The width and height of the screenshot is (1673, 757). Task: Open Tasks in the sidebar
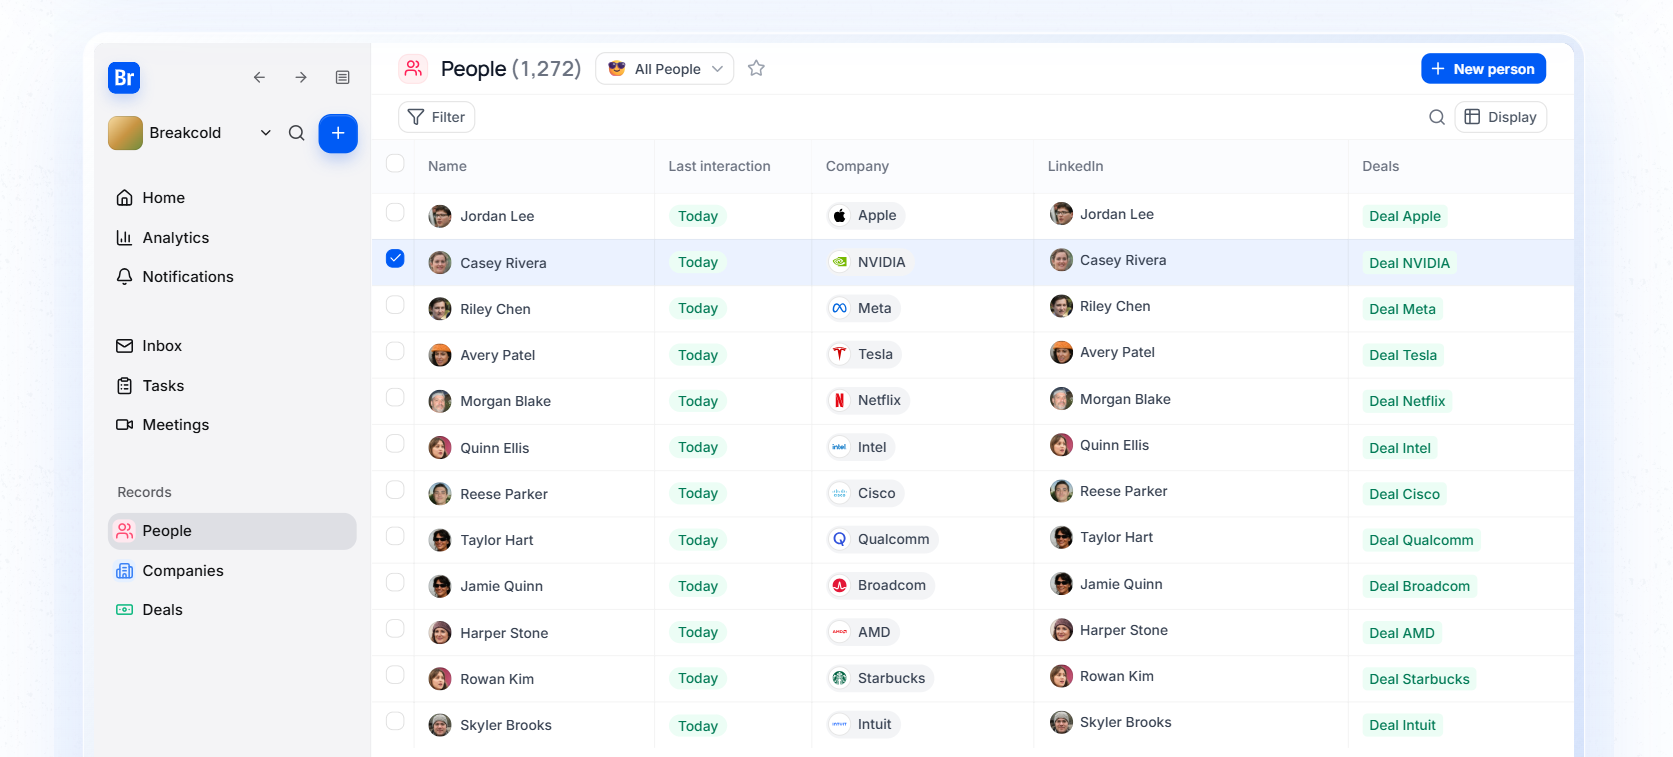coord(232,386)
